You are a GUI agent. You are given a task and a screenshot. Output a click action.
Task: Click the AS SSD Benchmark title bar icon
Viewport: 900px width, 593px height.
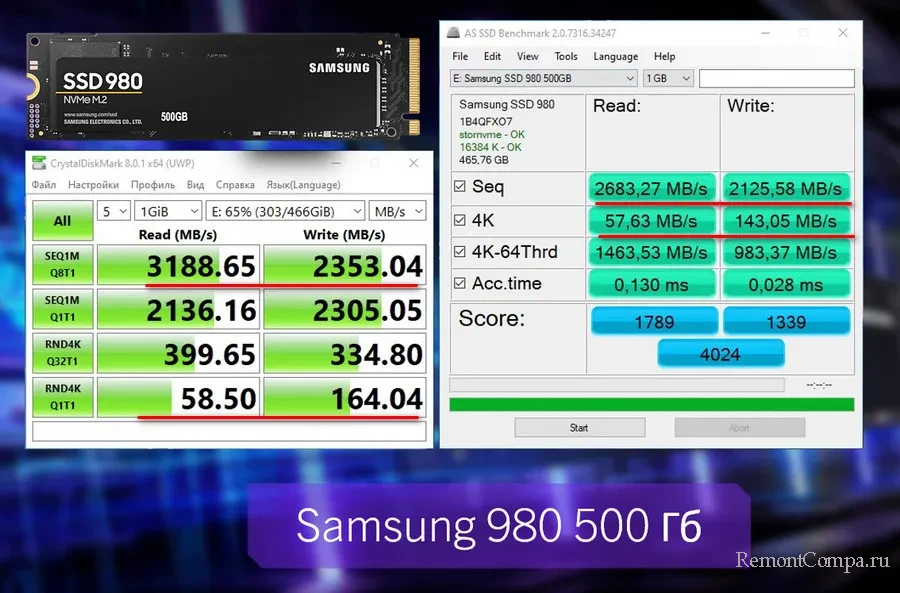(453, 33)
